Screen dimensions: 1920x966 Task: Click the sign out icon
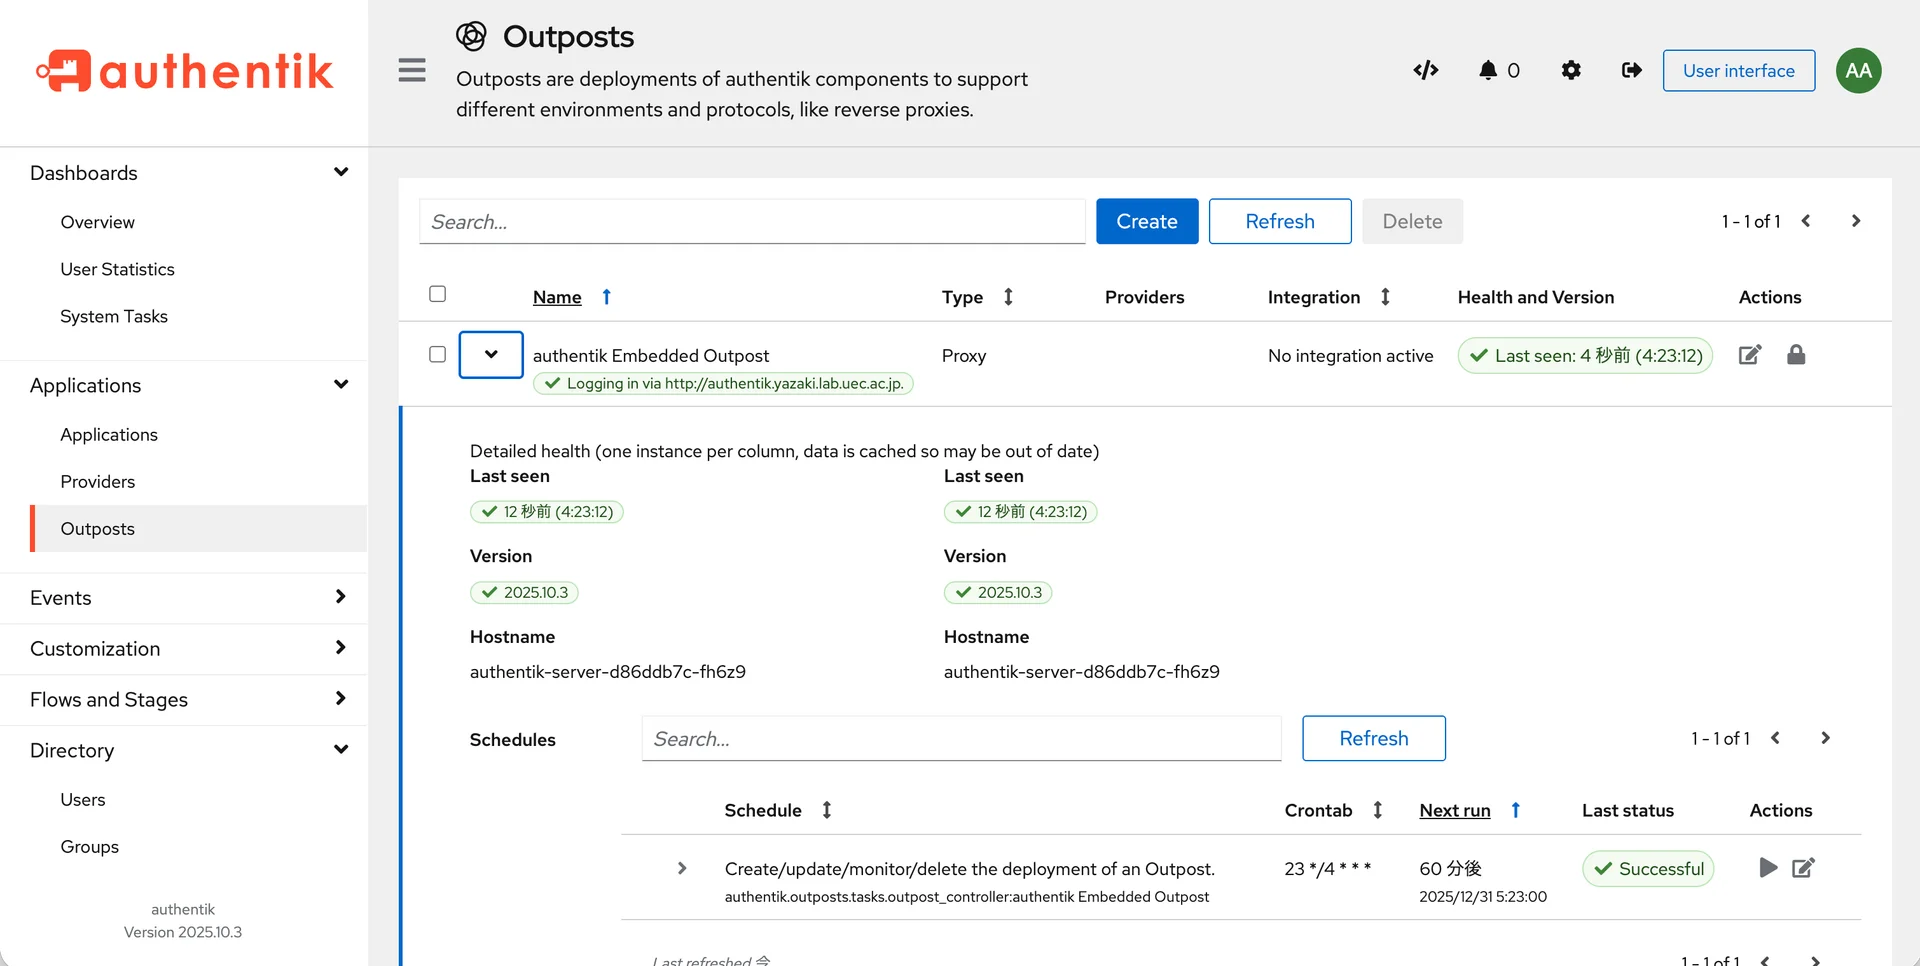(1631, 70)
